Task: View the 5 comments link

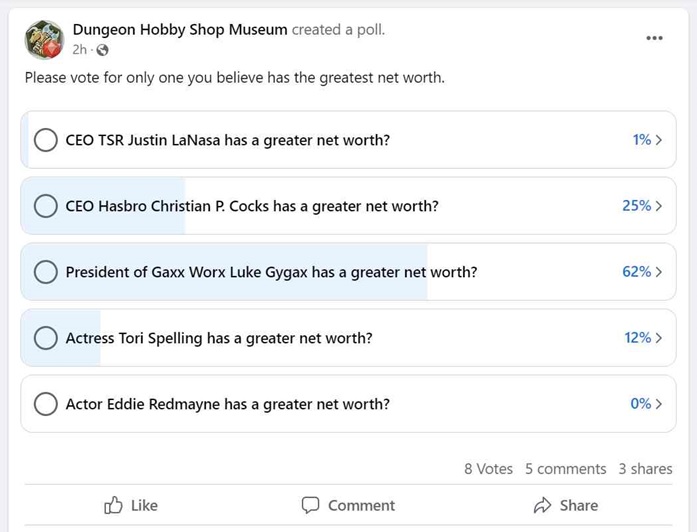Action: (x=565, y=469)
